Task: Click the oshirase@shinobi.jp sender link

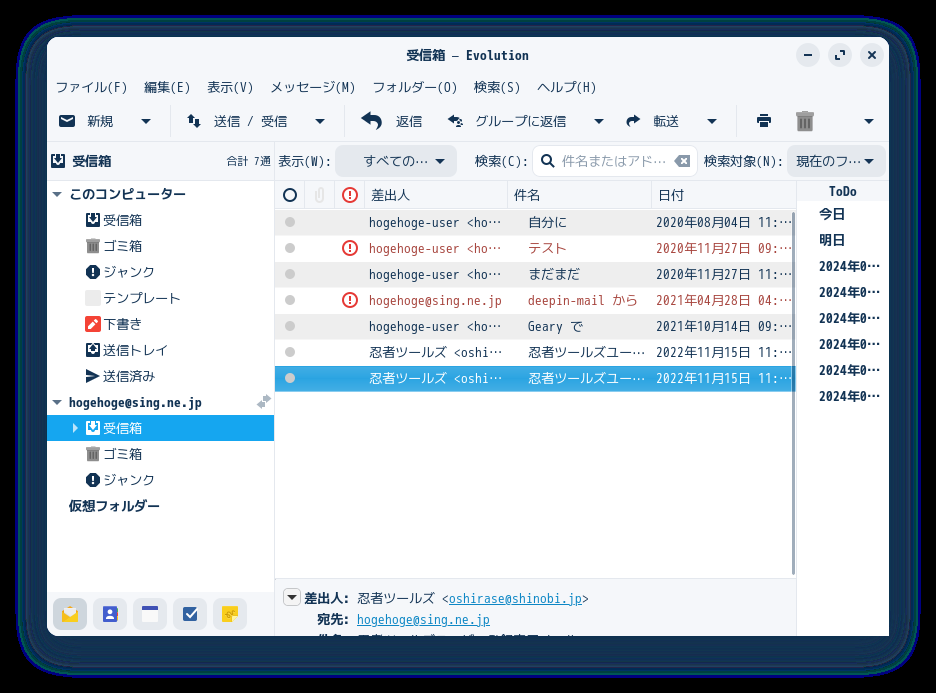Action: pyautogui.click(x=515, y=599)
